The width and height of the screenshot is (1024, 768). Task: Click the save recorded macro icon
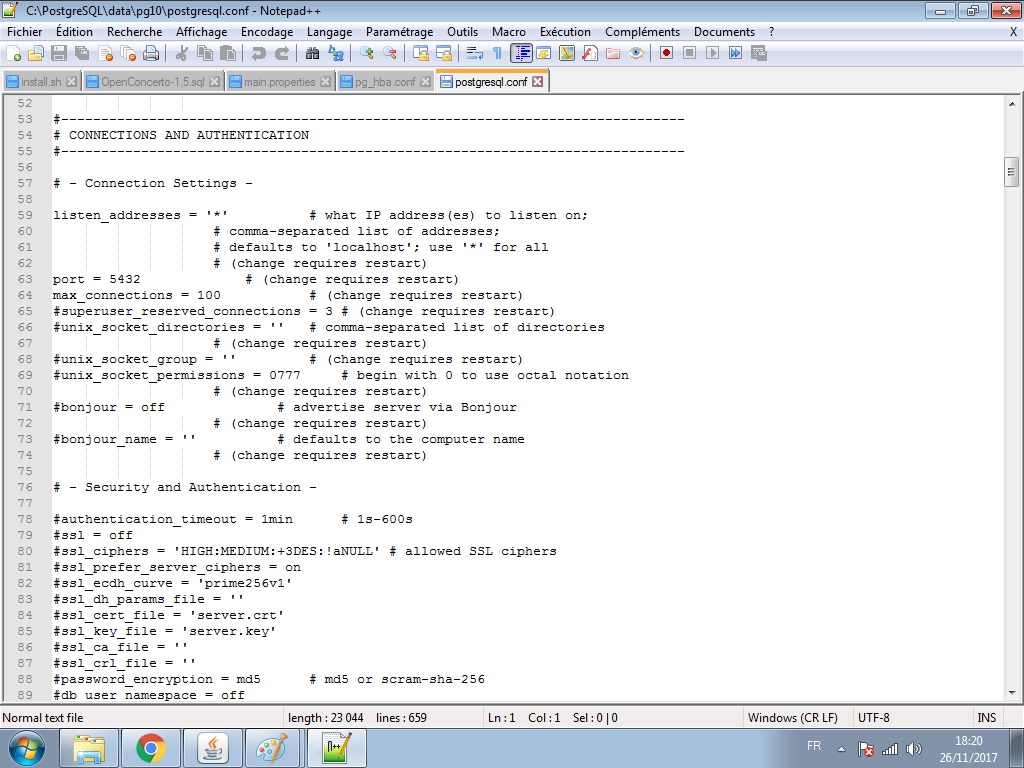pyautogui.click(x=758, y=54)
